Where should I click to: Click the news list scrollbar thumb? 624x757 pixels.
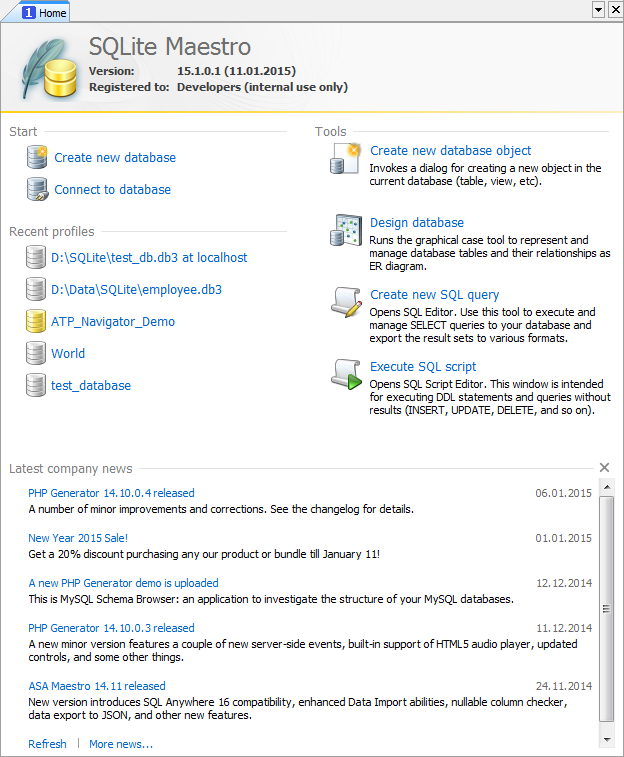[607, 609]
